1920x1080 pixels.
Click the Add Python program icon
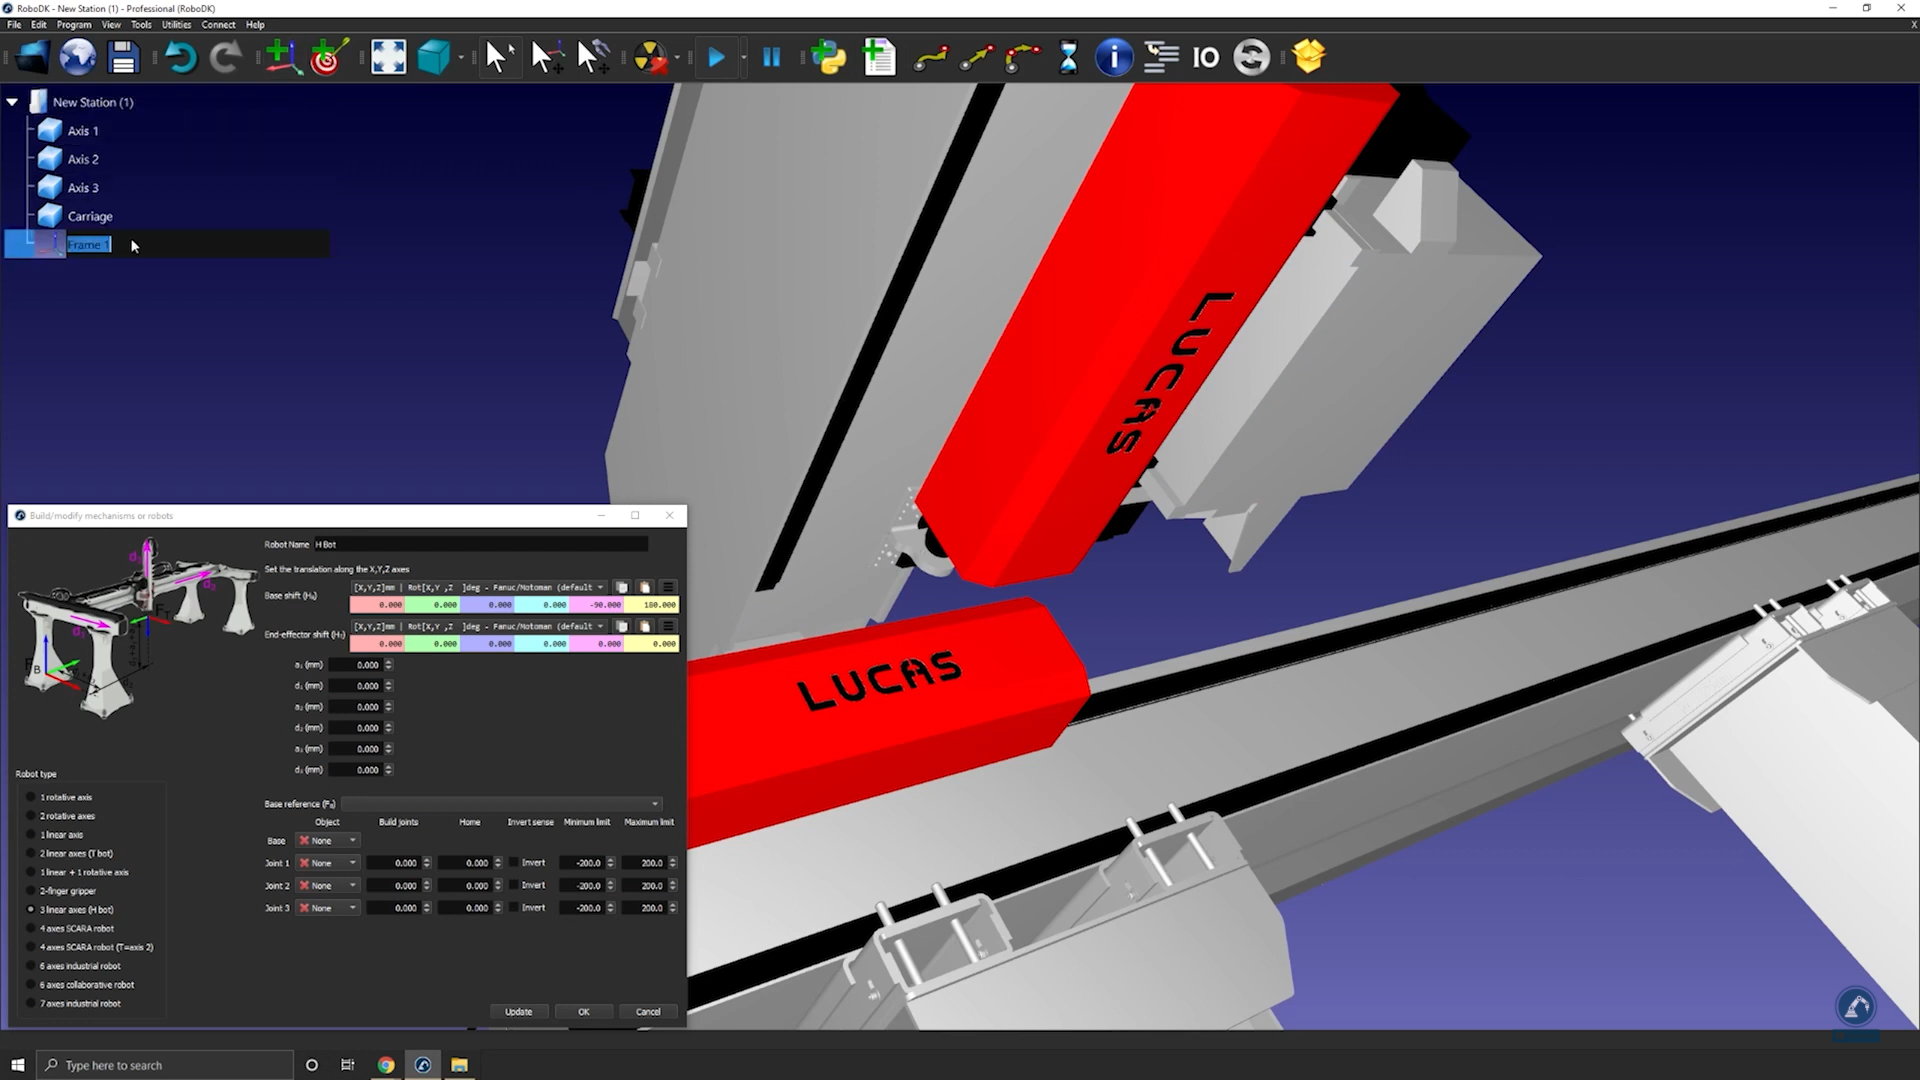point(828,57)
